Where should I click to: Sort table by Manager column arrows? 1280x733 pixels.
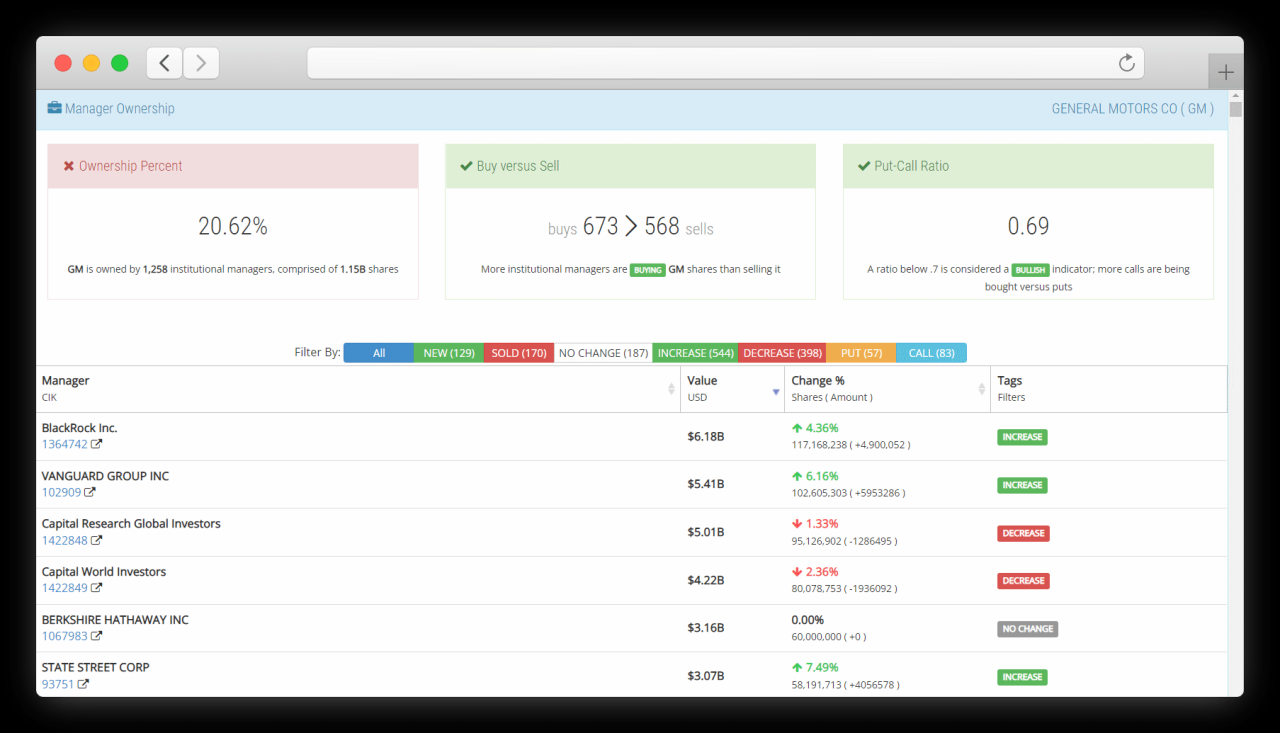coord(672,389)
